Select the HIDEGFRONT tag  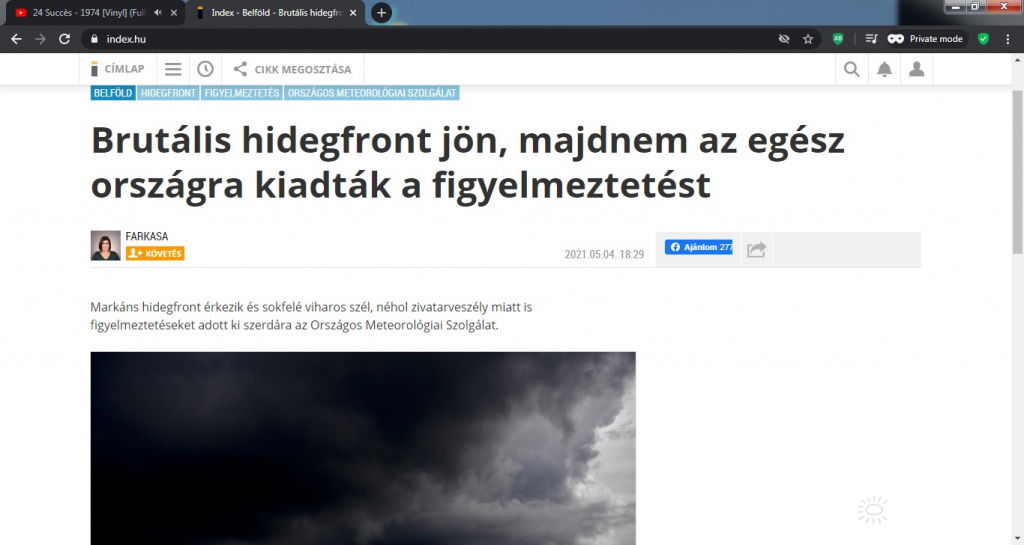[168, 93]
